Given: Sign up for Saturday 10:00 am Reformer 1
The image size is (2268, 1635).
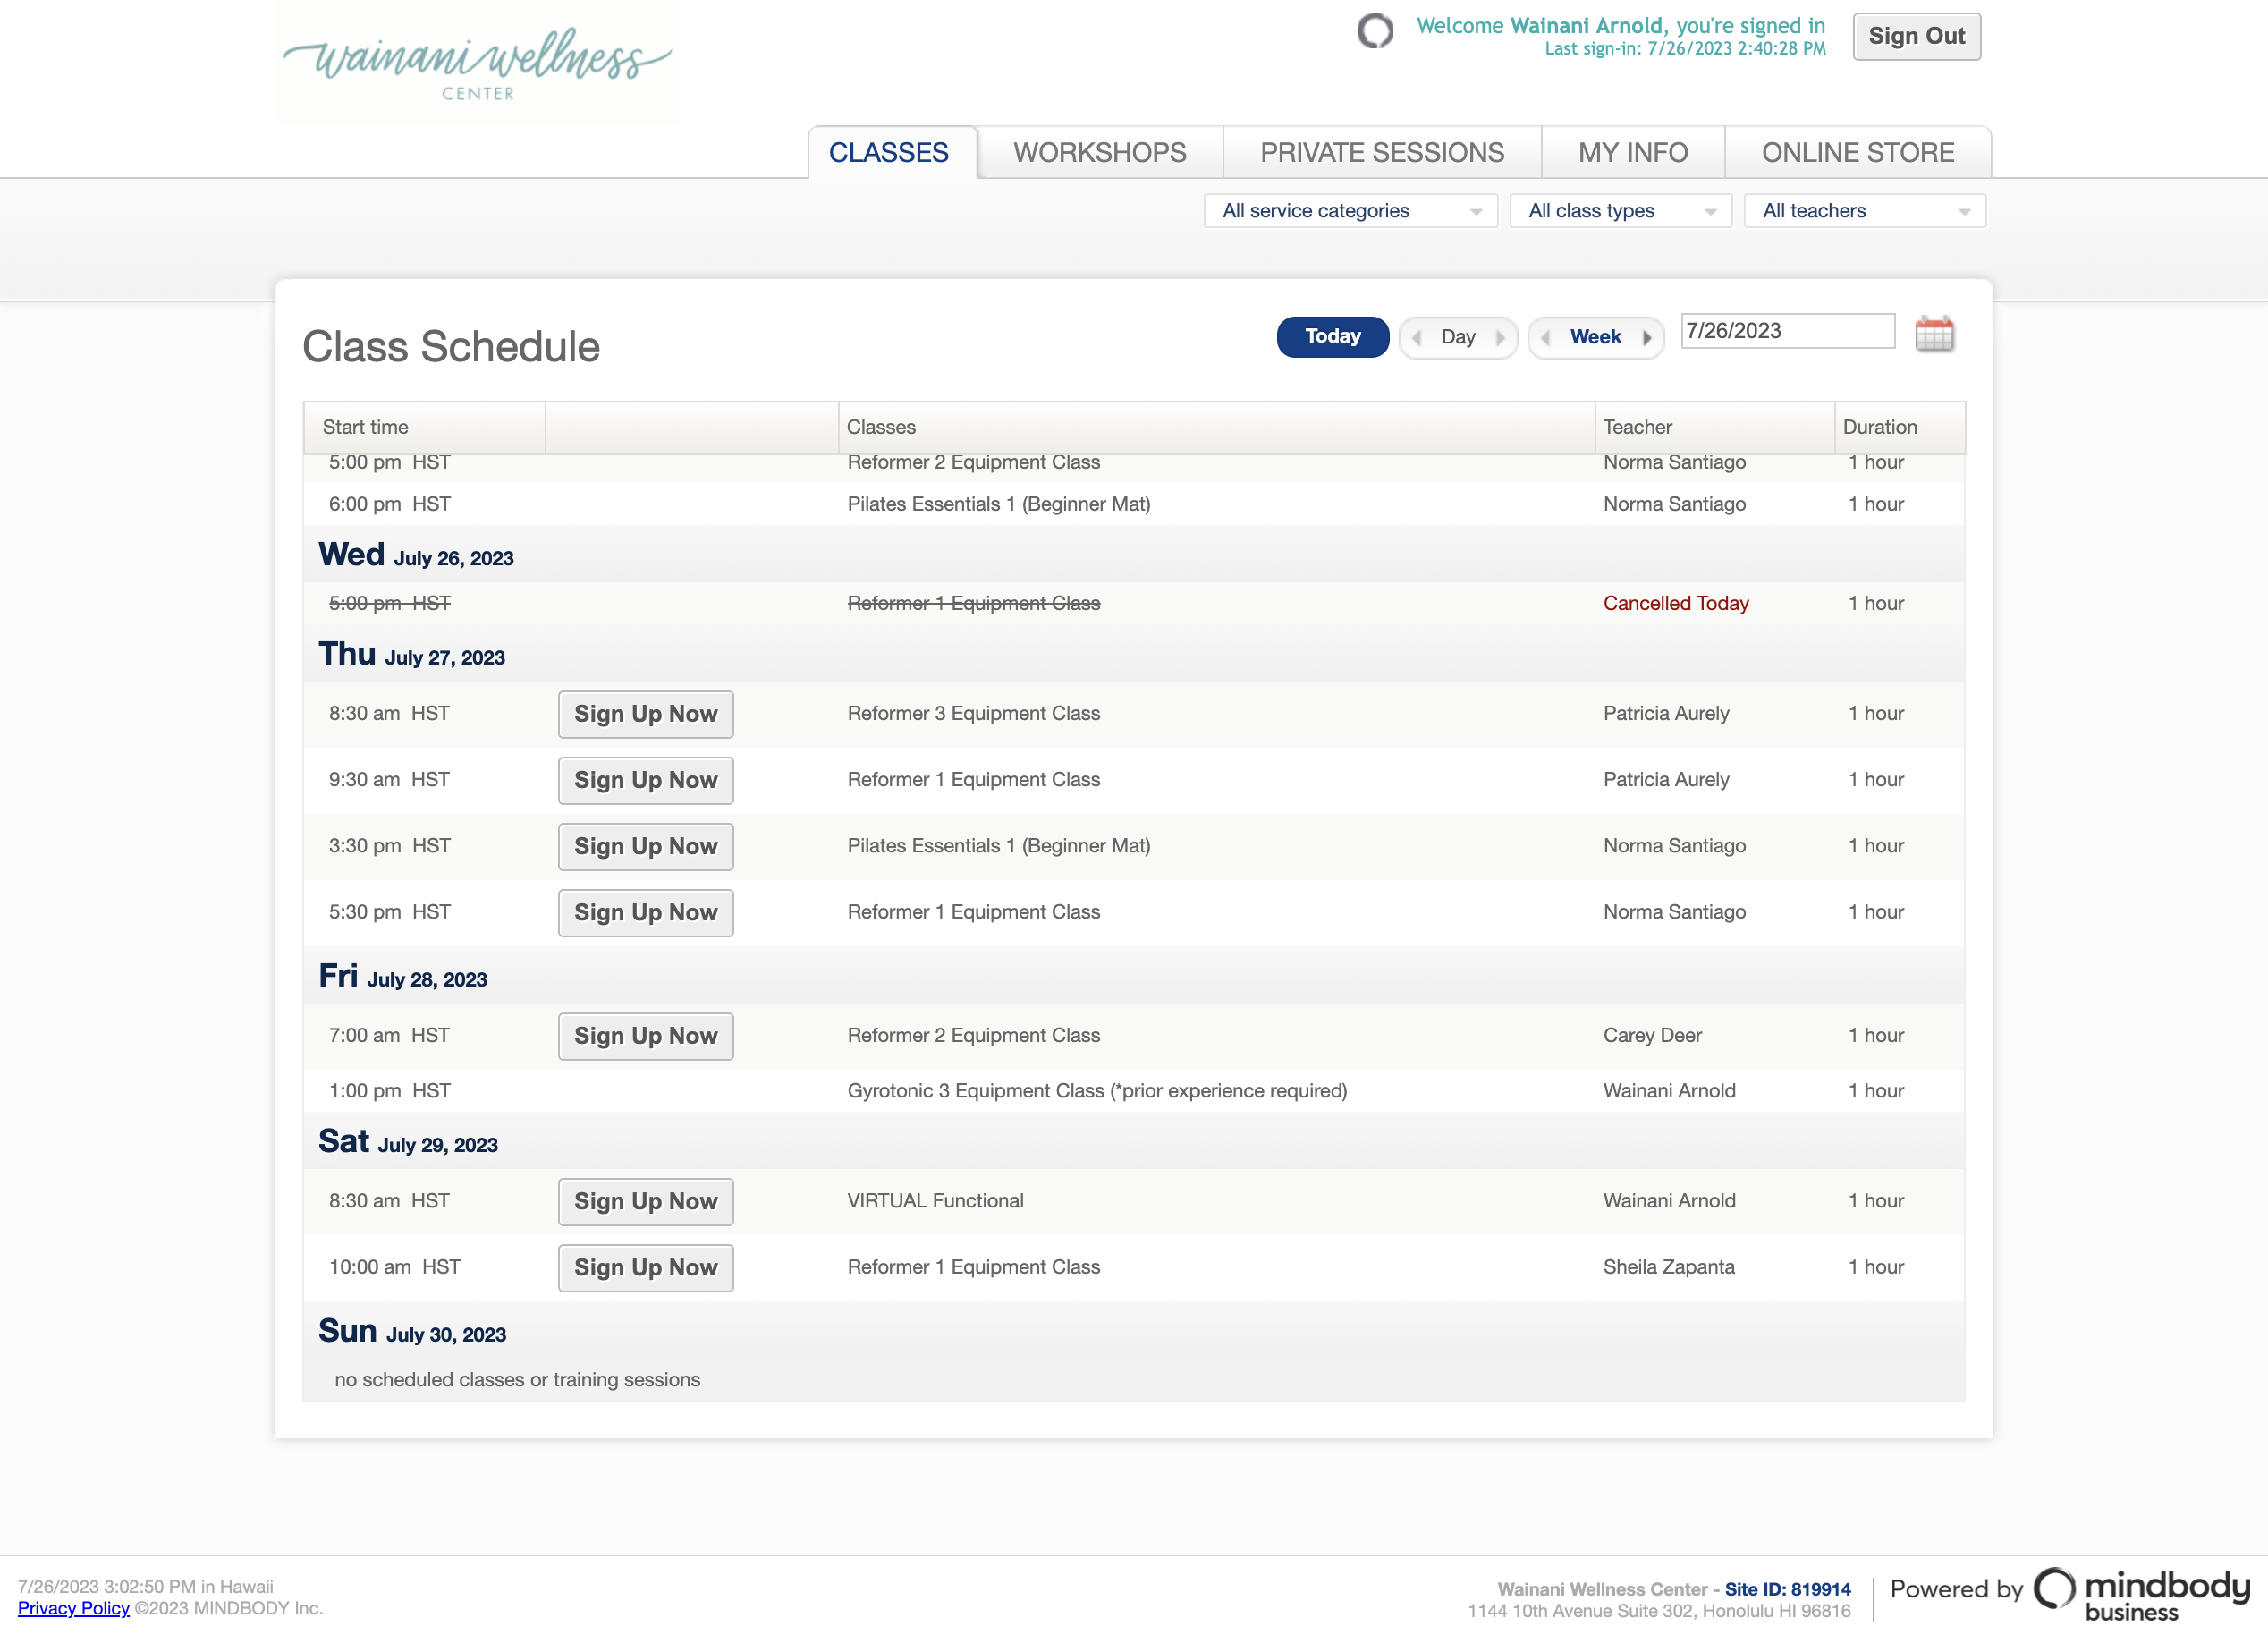Looking at the screenshot, I should tap(645, 1267).
